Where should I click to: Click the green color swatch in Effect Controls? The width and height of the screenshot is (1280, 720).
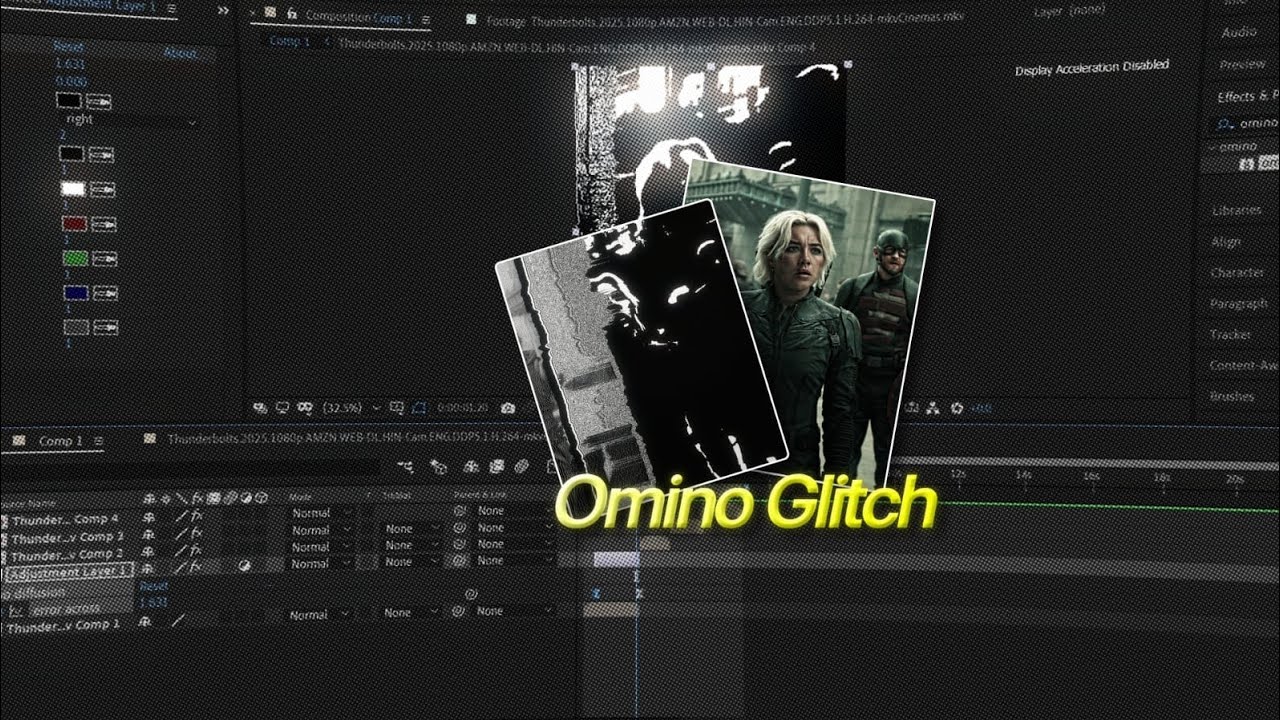click(74, 258)
